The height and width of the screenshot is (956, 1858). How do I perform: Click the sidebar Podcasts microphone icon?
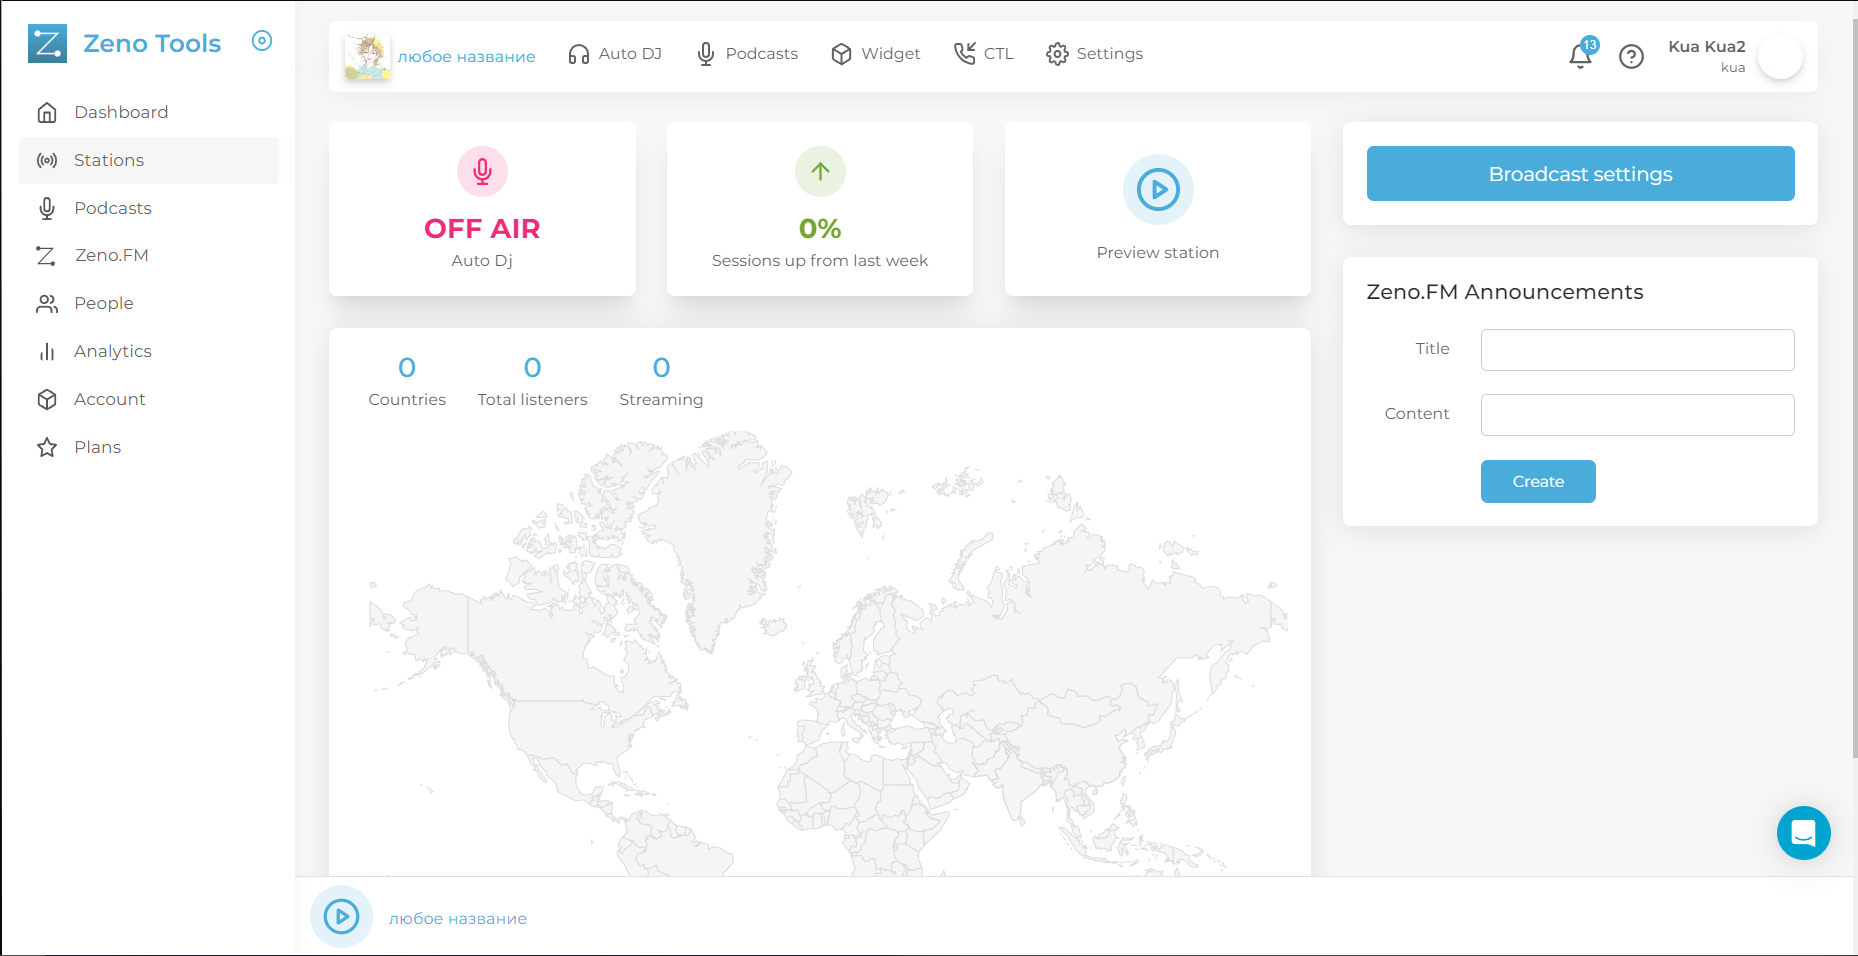click(47, 208)
